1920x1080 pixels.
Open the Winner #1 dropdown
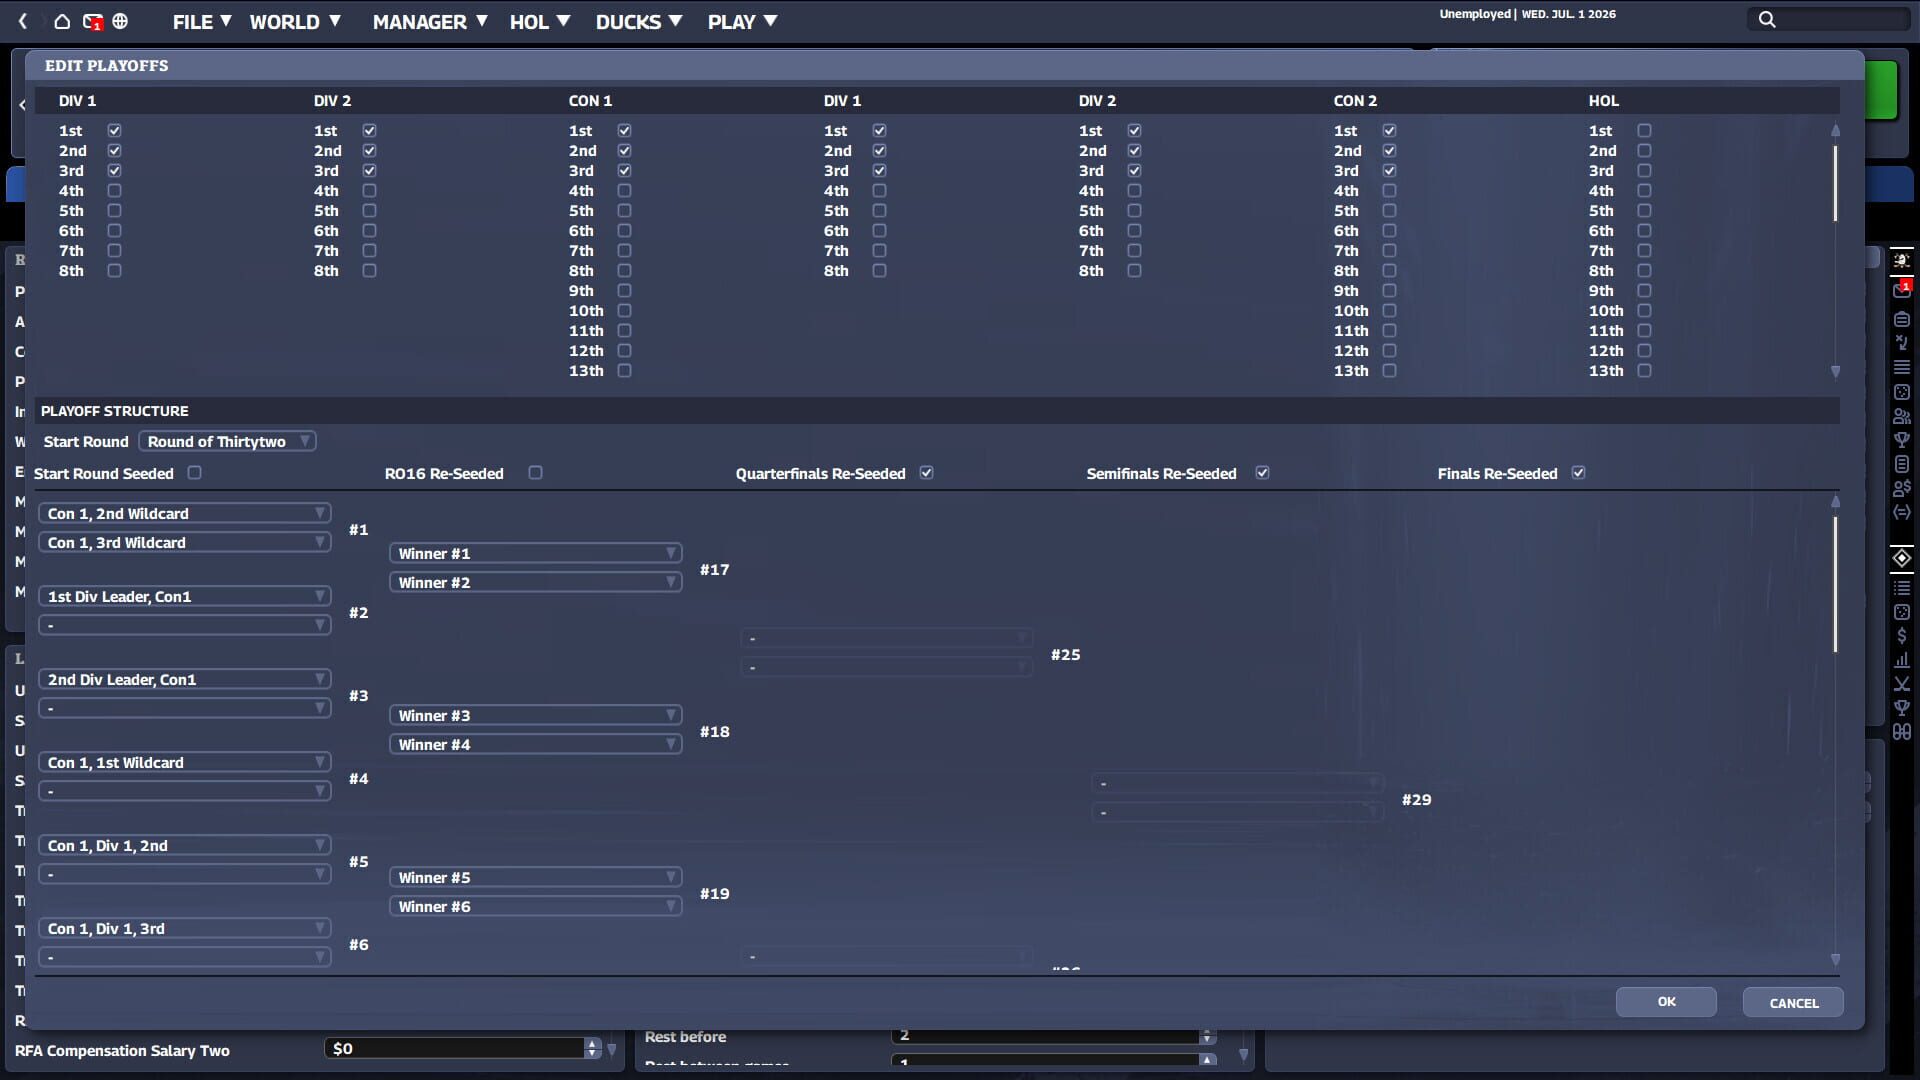(x=535, y=553)
